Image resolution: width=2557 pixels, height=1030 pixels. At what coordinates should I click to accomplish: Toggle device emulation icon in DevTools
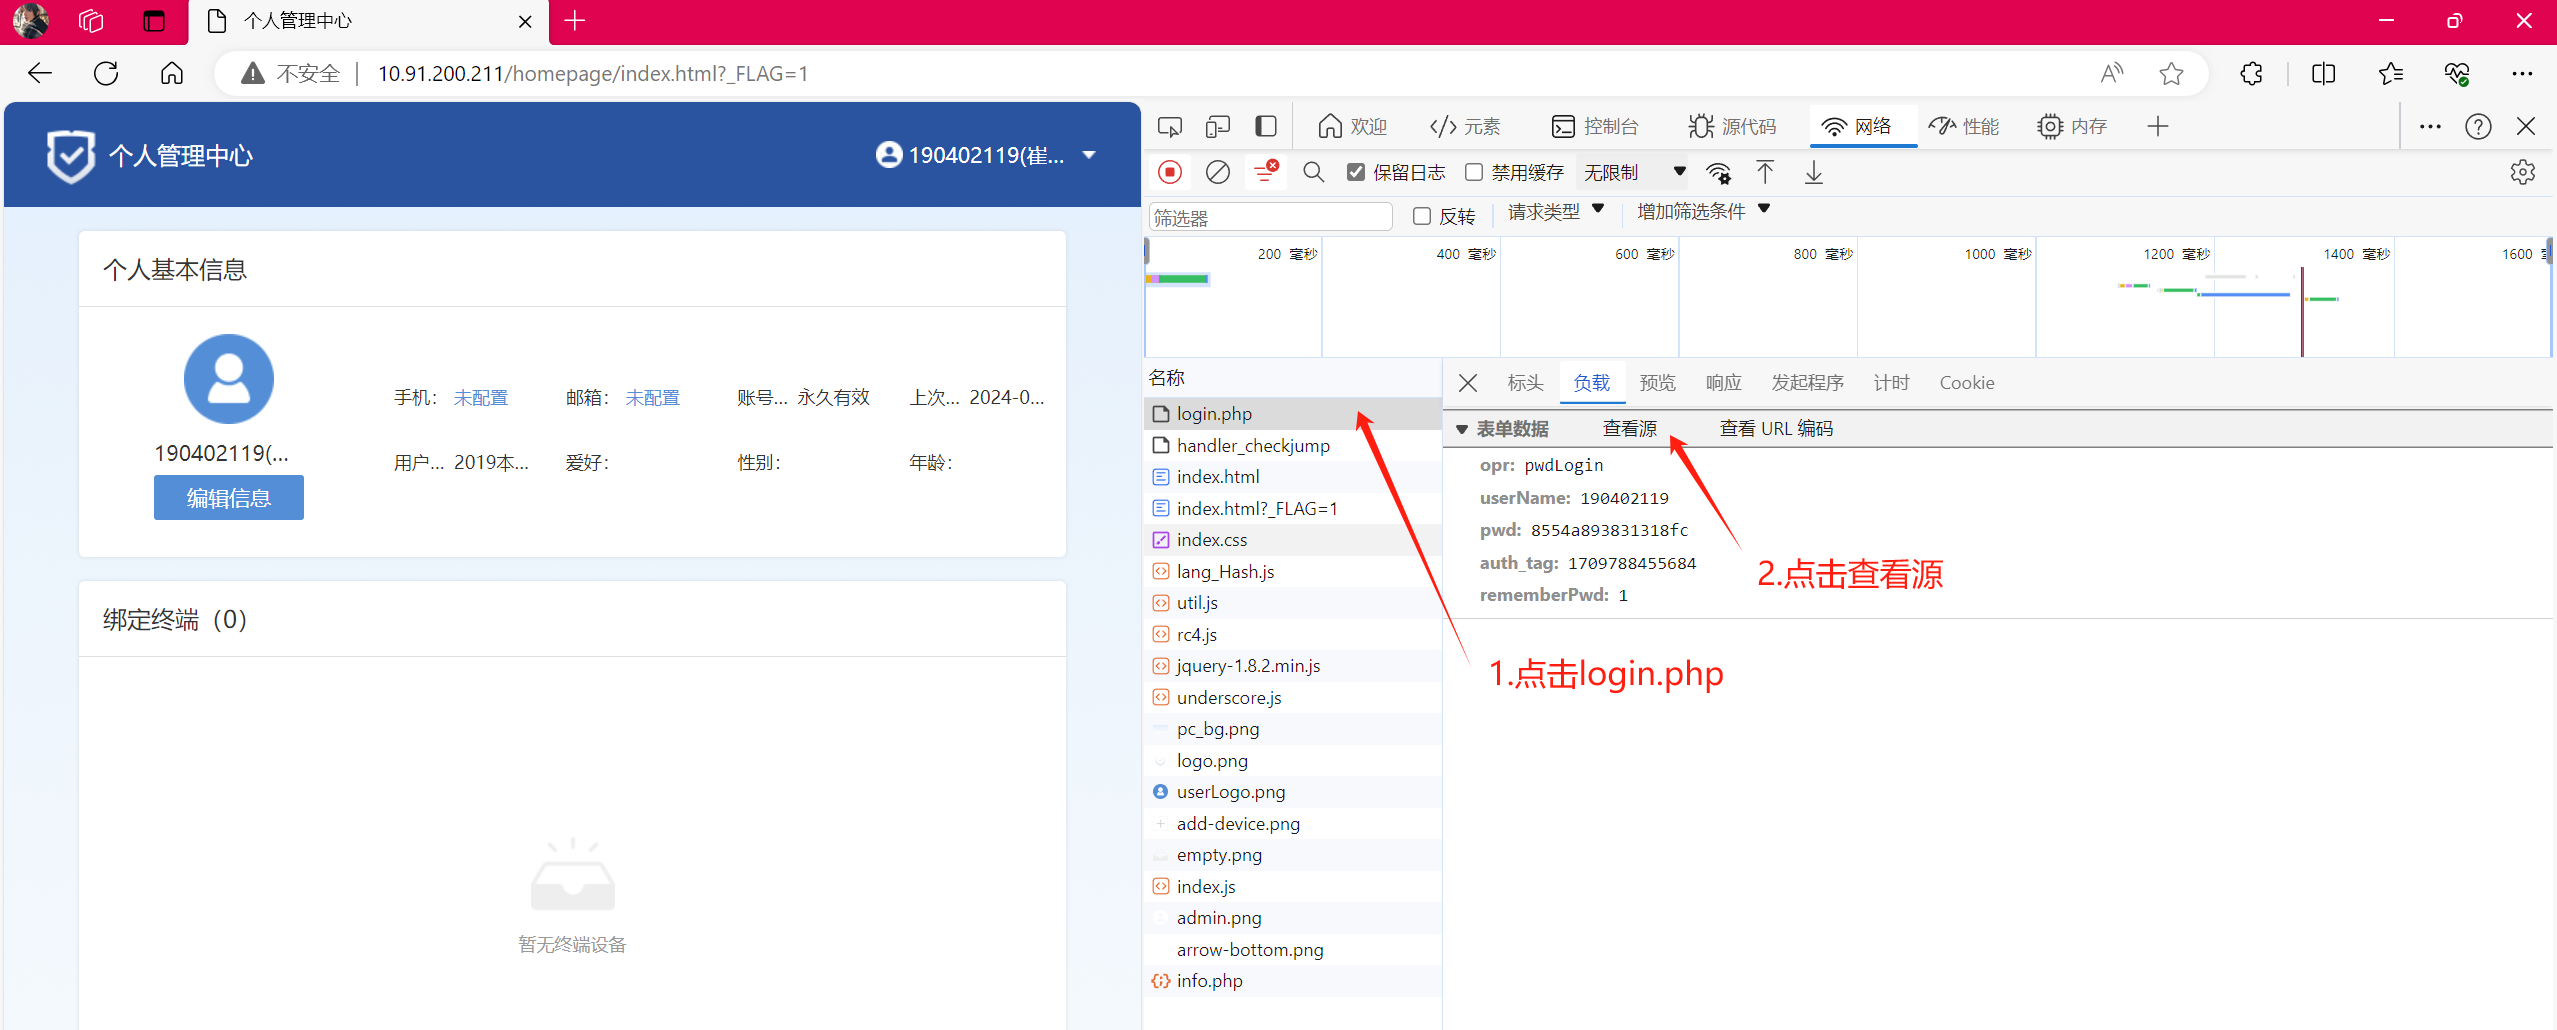(1217, 127)
